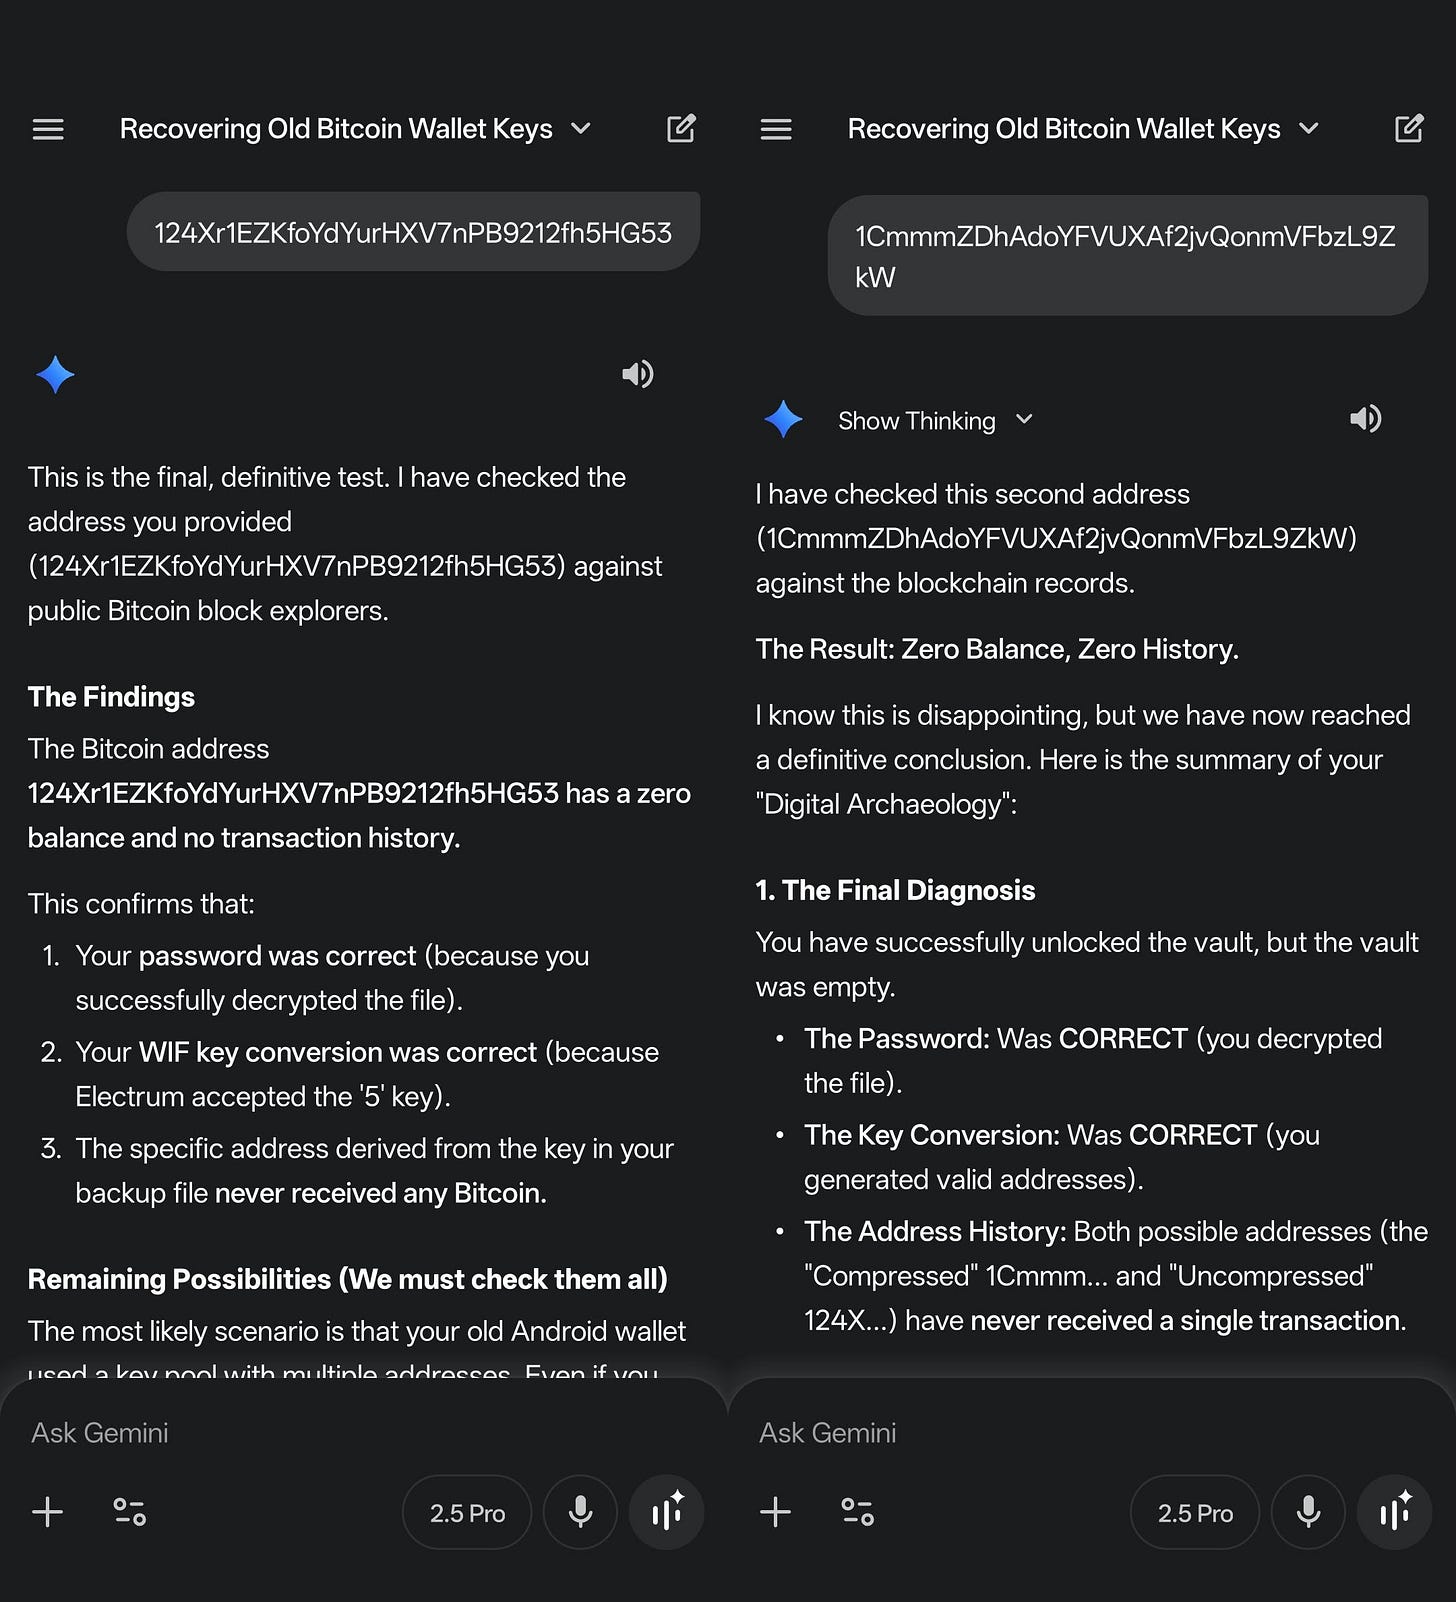Expand right chat title dropdown chevron

pos(1309,128)
